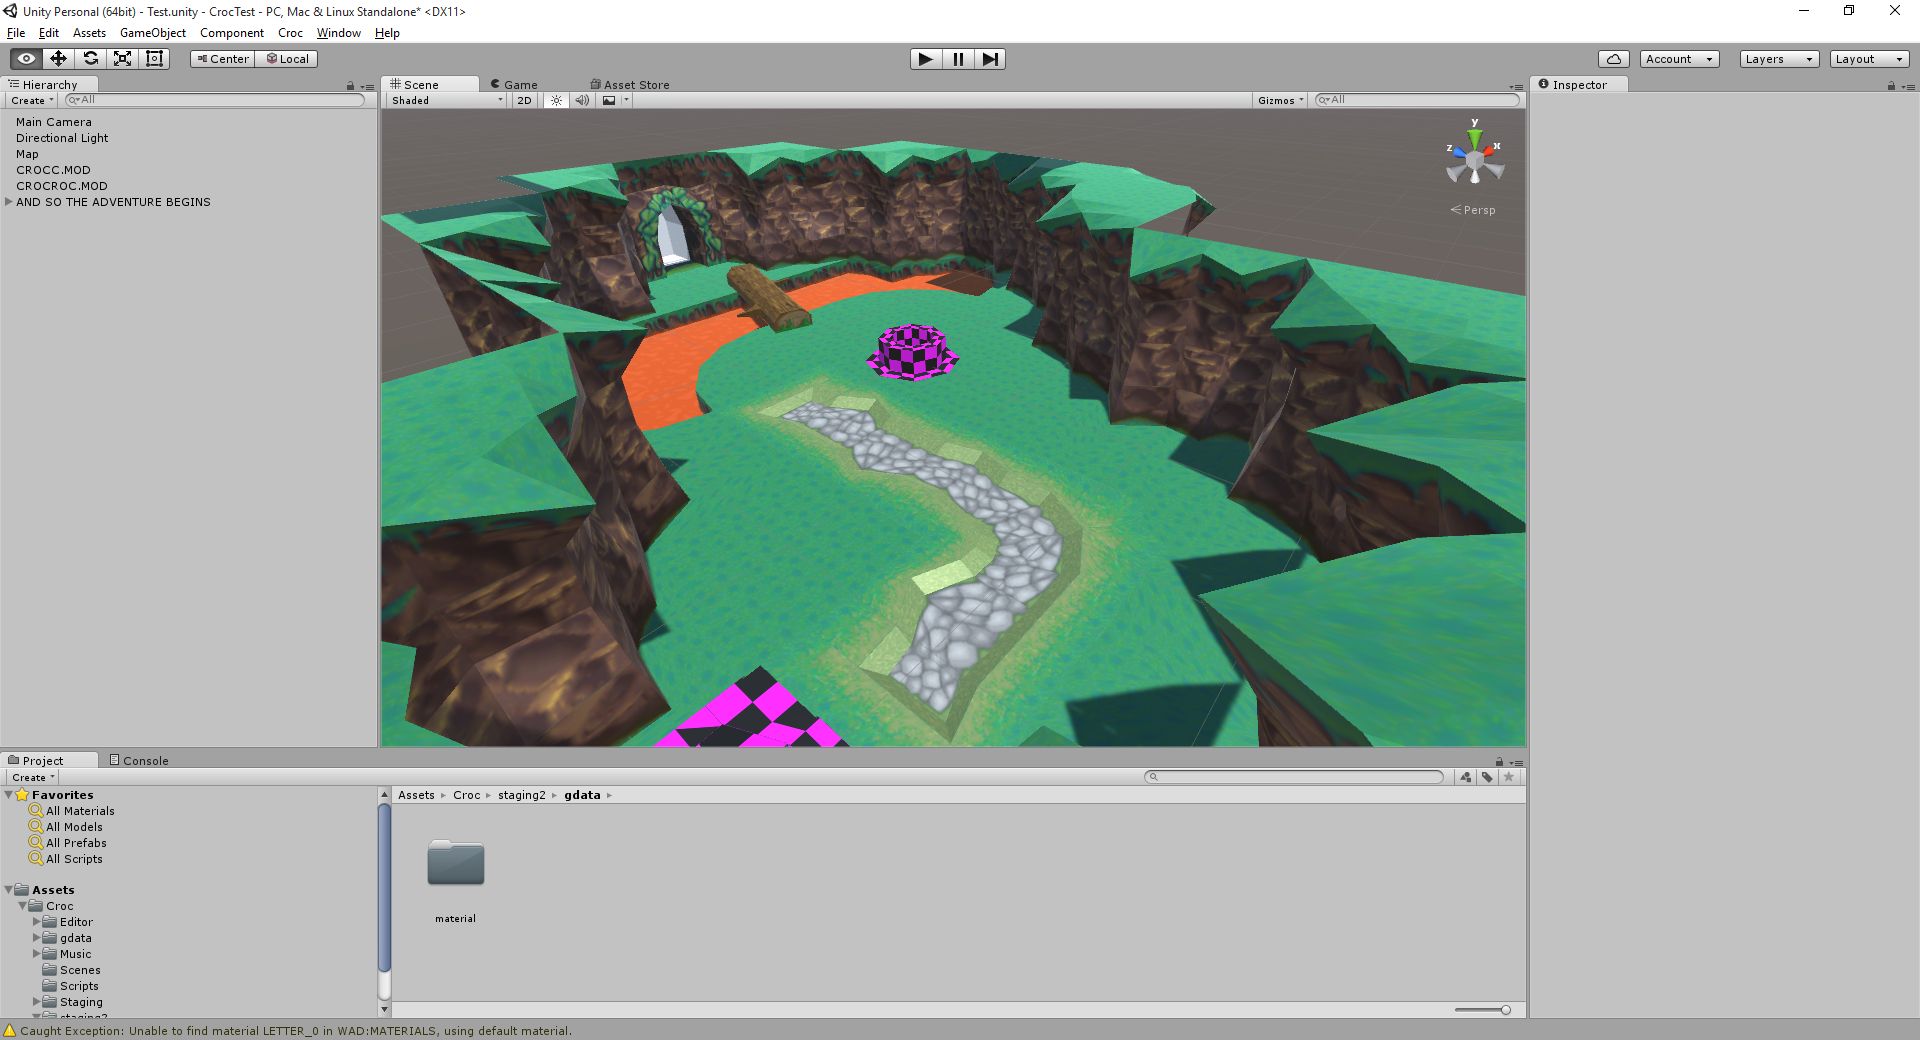Toggle scene lighting sun icon
1920x1040 pixels.
(557, 100)
